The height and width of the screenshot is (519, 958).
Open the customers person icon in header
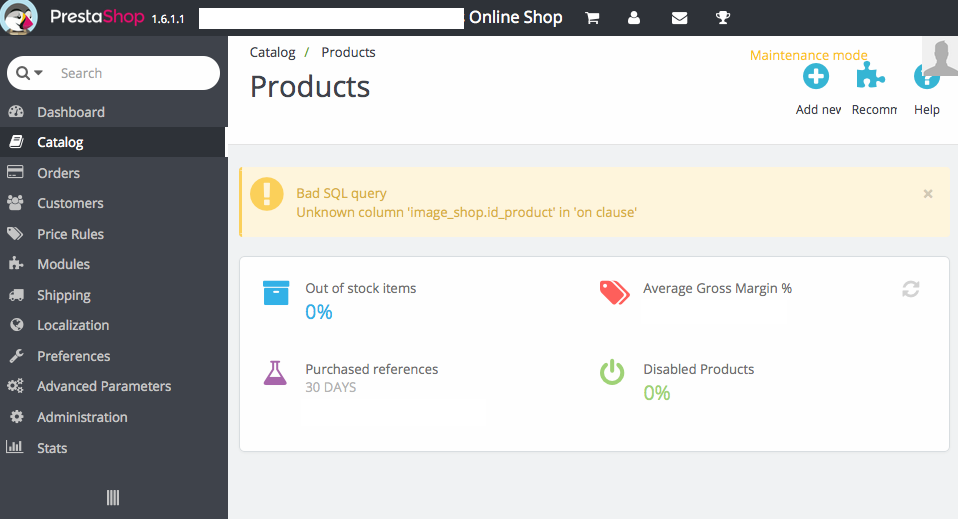tap(634, 18)
